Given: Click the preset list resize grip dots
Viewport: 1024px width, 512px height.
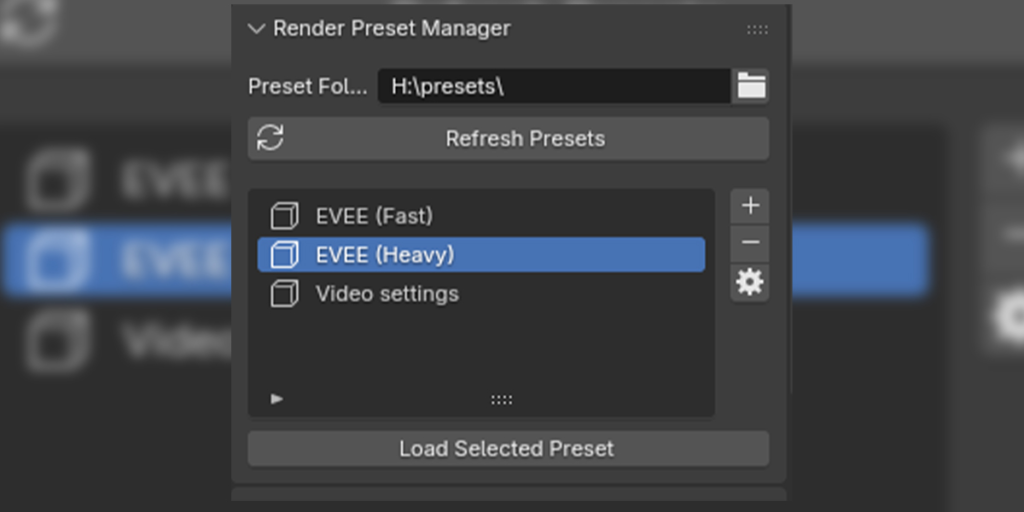Looking at the screenshot, I should [x=502, y=400].
